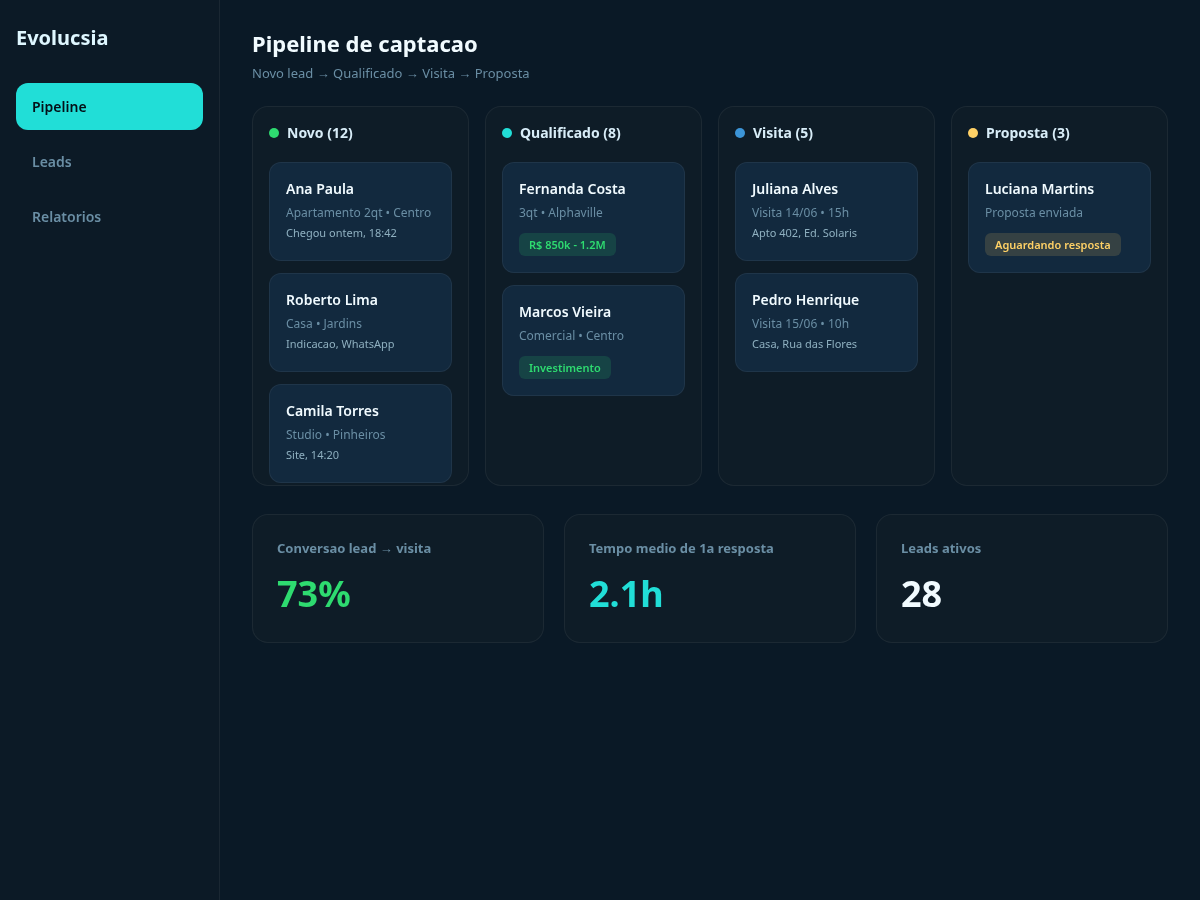Click the Aguardando resposta badge
Image resolution: width=1200 pixels, height=900 pixels.
[1052, 245]
